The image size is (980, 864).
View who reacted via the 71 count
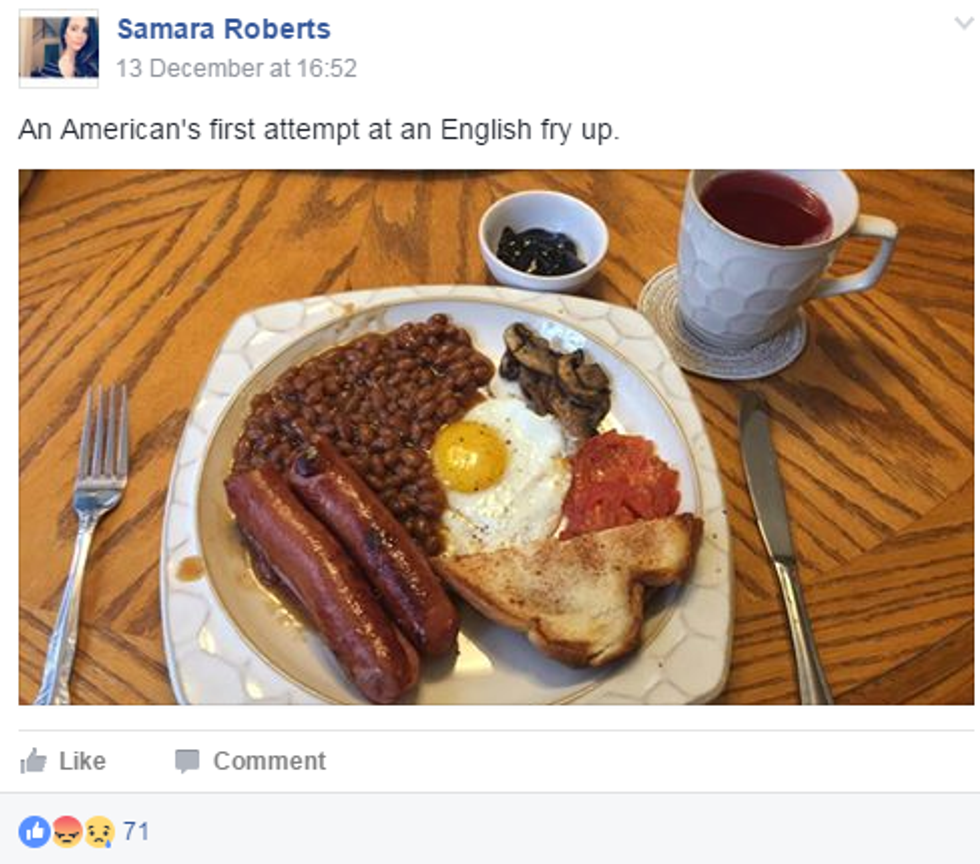pyautogui.click(x=136, y=831)
